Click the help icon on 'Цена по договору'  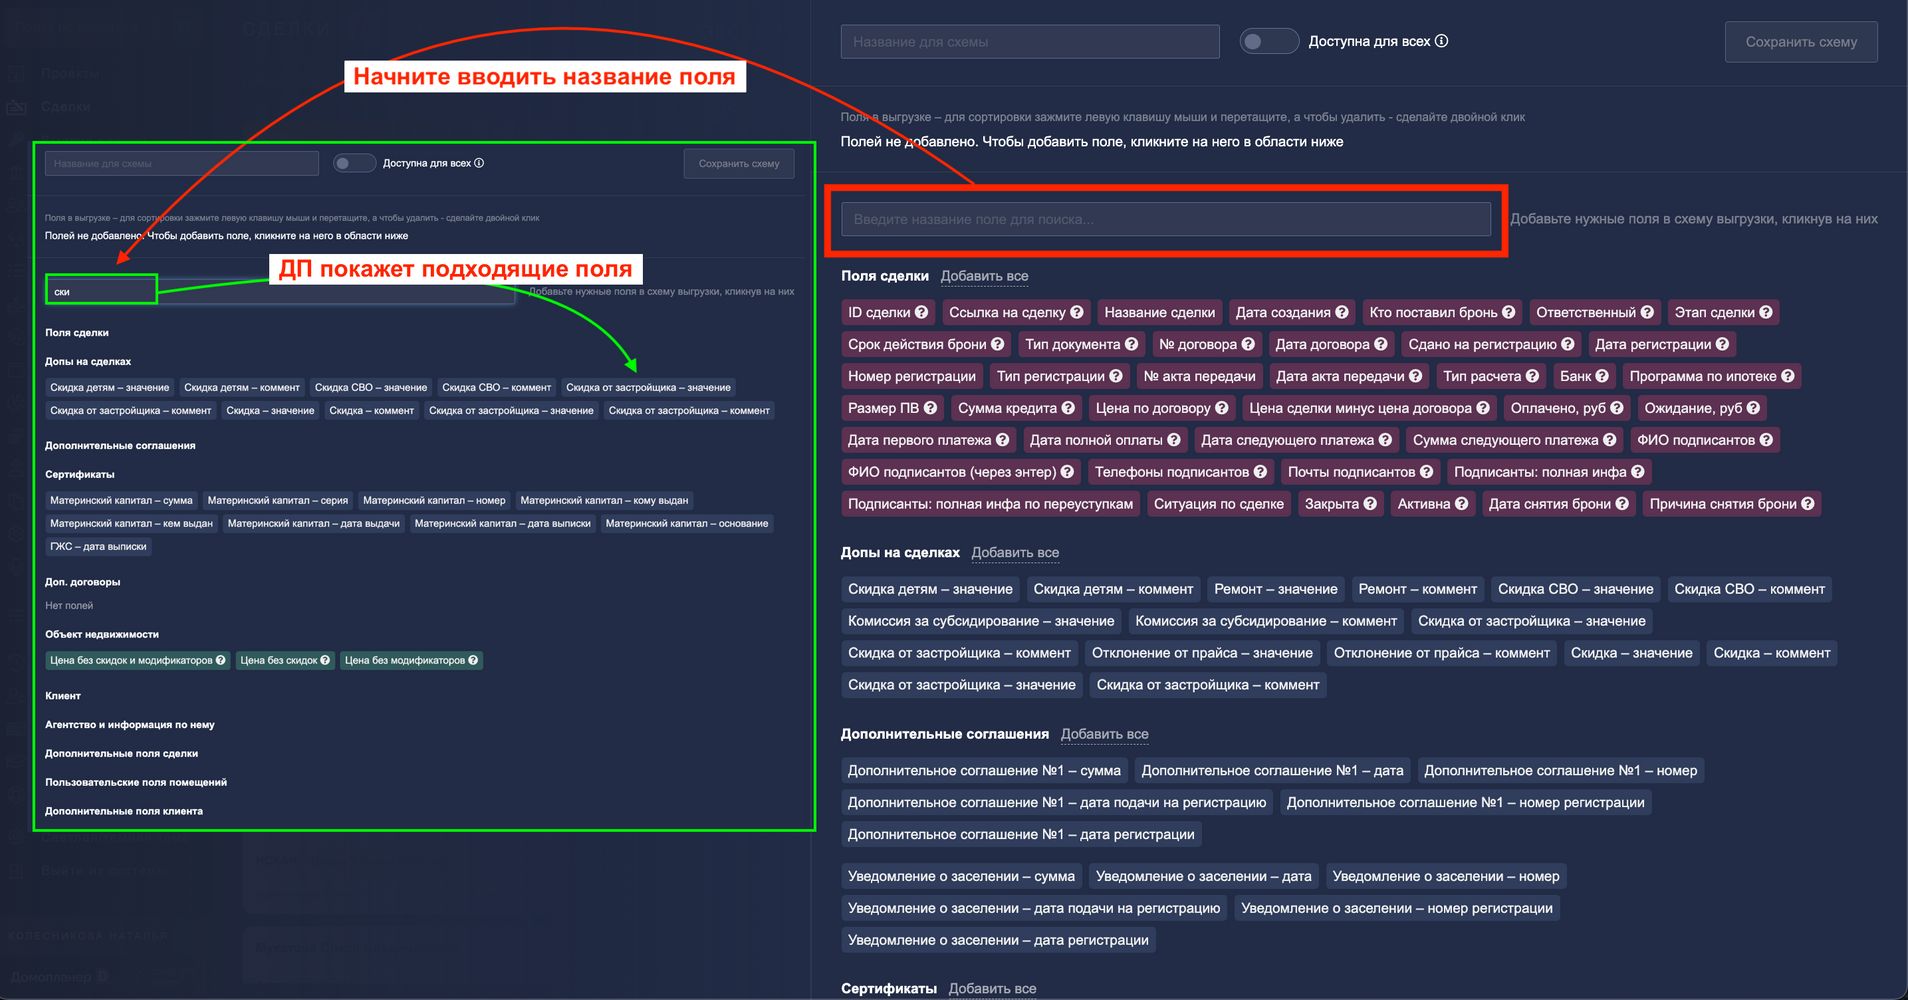[1222, 408]
